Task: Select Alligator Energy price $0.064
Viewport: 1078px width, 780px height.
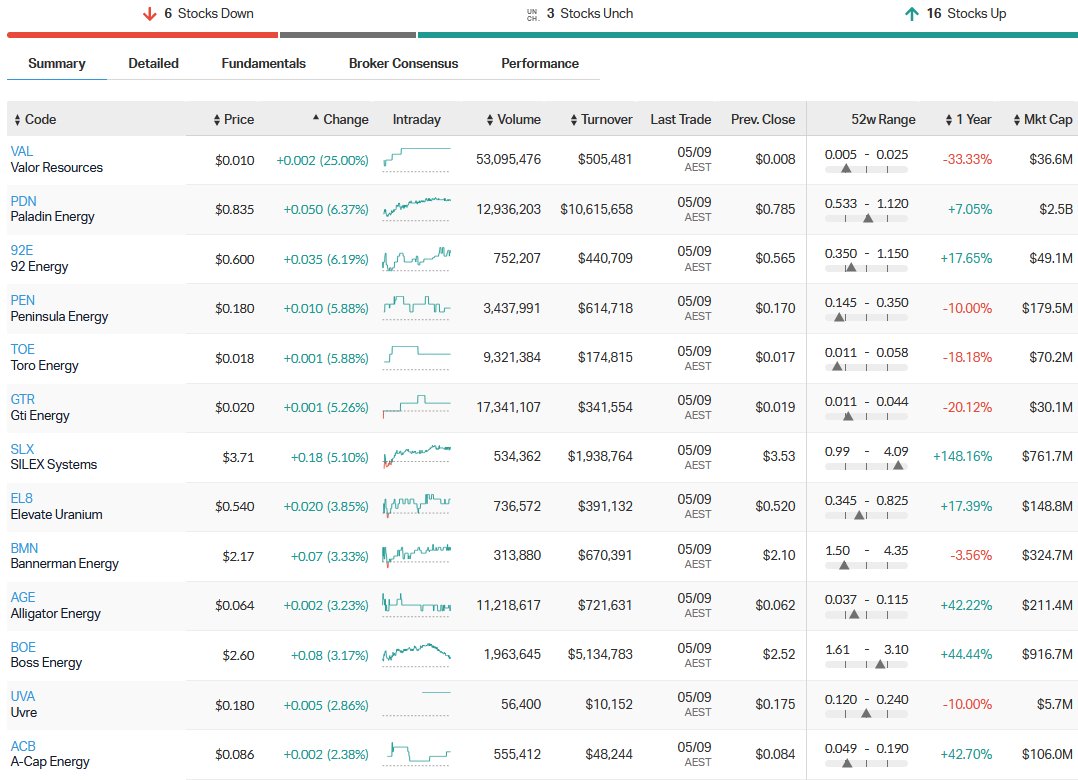Action: (234, 605)
